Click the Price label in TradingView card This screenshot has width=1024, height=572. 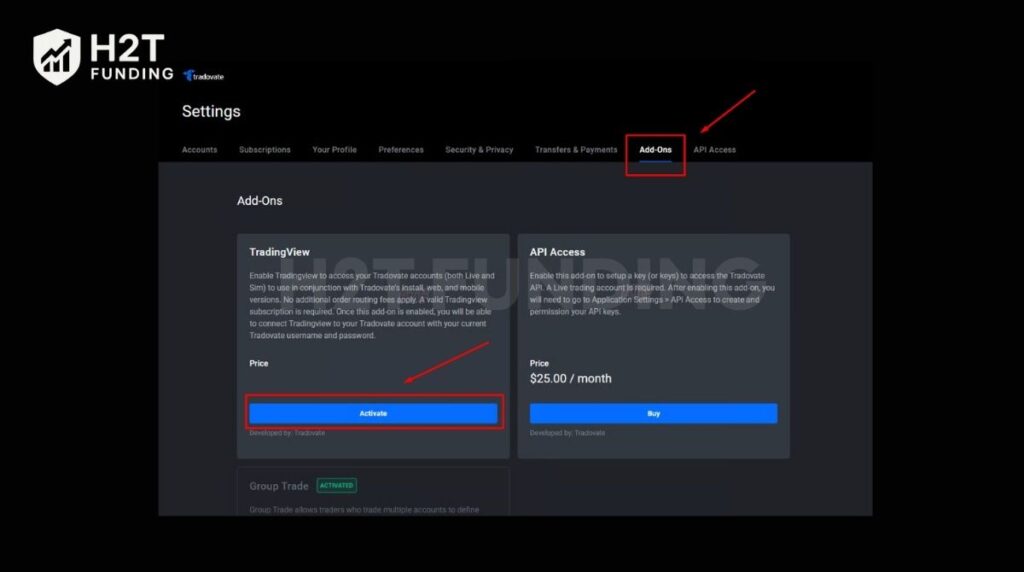(x=259, y=363)
